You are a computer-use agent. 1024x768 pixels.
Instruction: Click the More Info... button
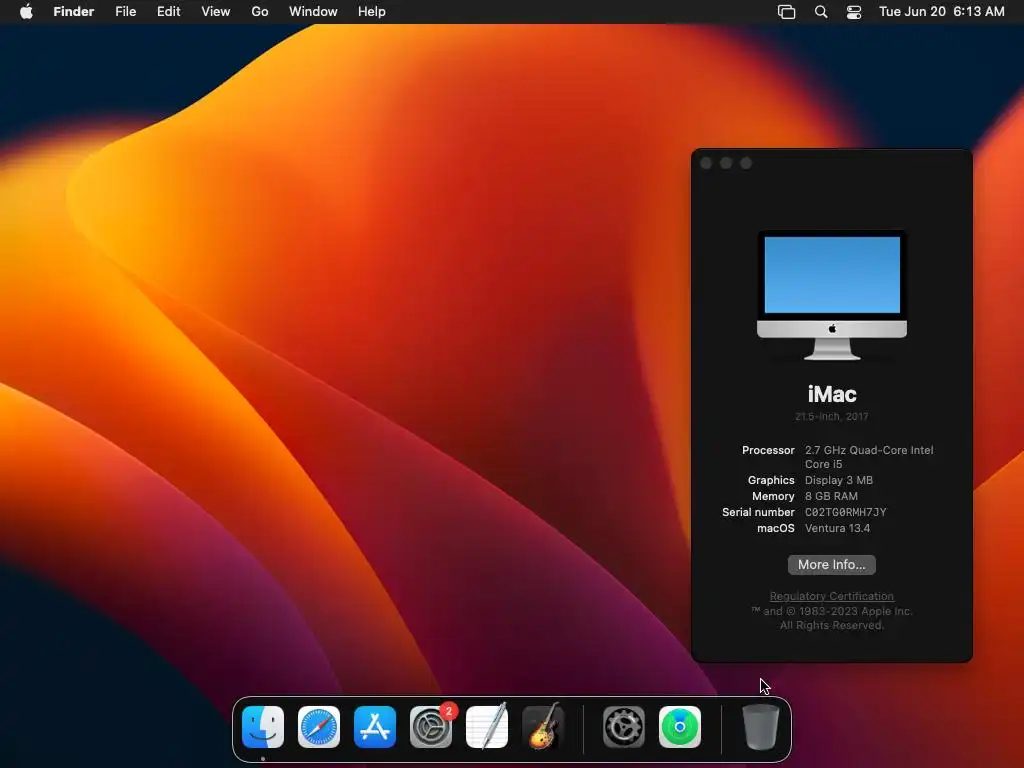(x=831, y=564)
